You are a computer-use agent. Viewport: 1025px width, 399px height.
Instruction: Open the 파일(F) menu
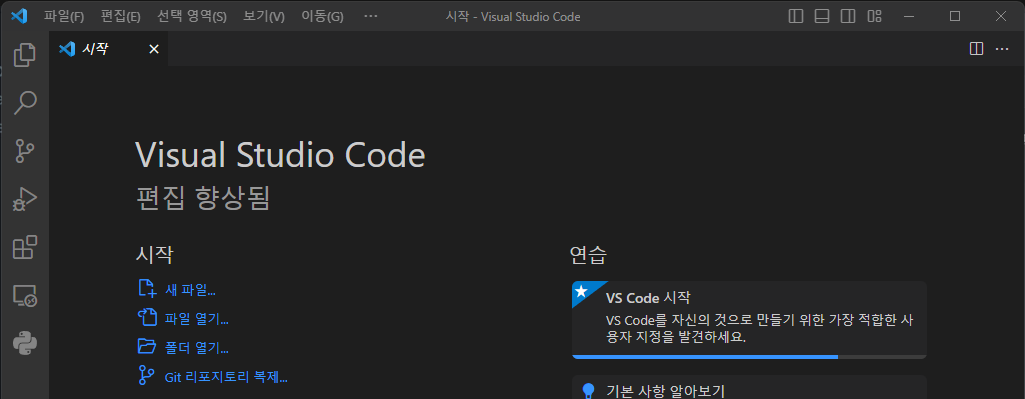(64, 16)
